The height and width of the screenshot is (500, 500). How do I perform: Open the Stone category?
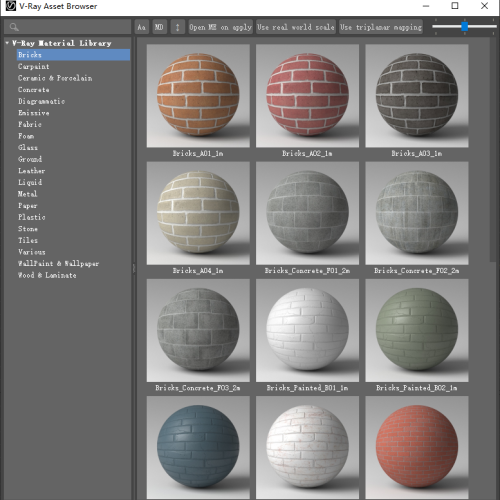coord(28,229)
